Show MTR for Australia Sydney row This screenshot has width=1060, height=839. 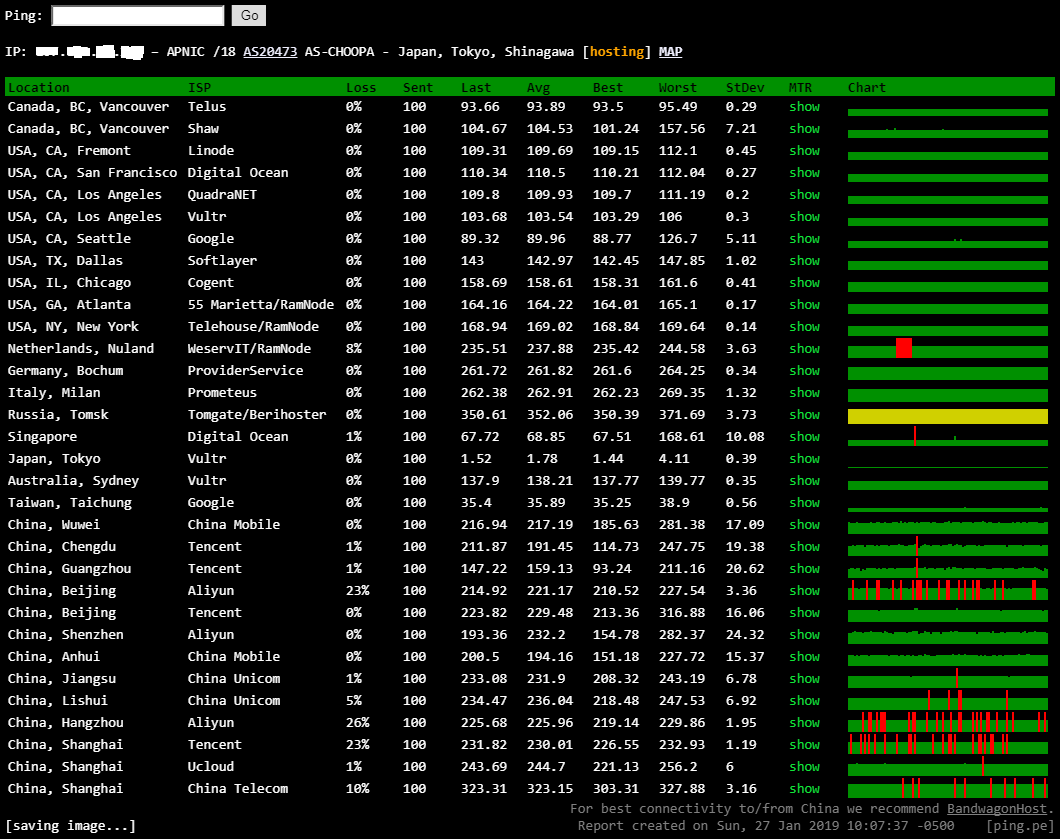(804, 480)
